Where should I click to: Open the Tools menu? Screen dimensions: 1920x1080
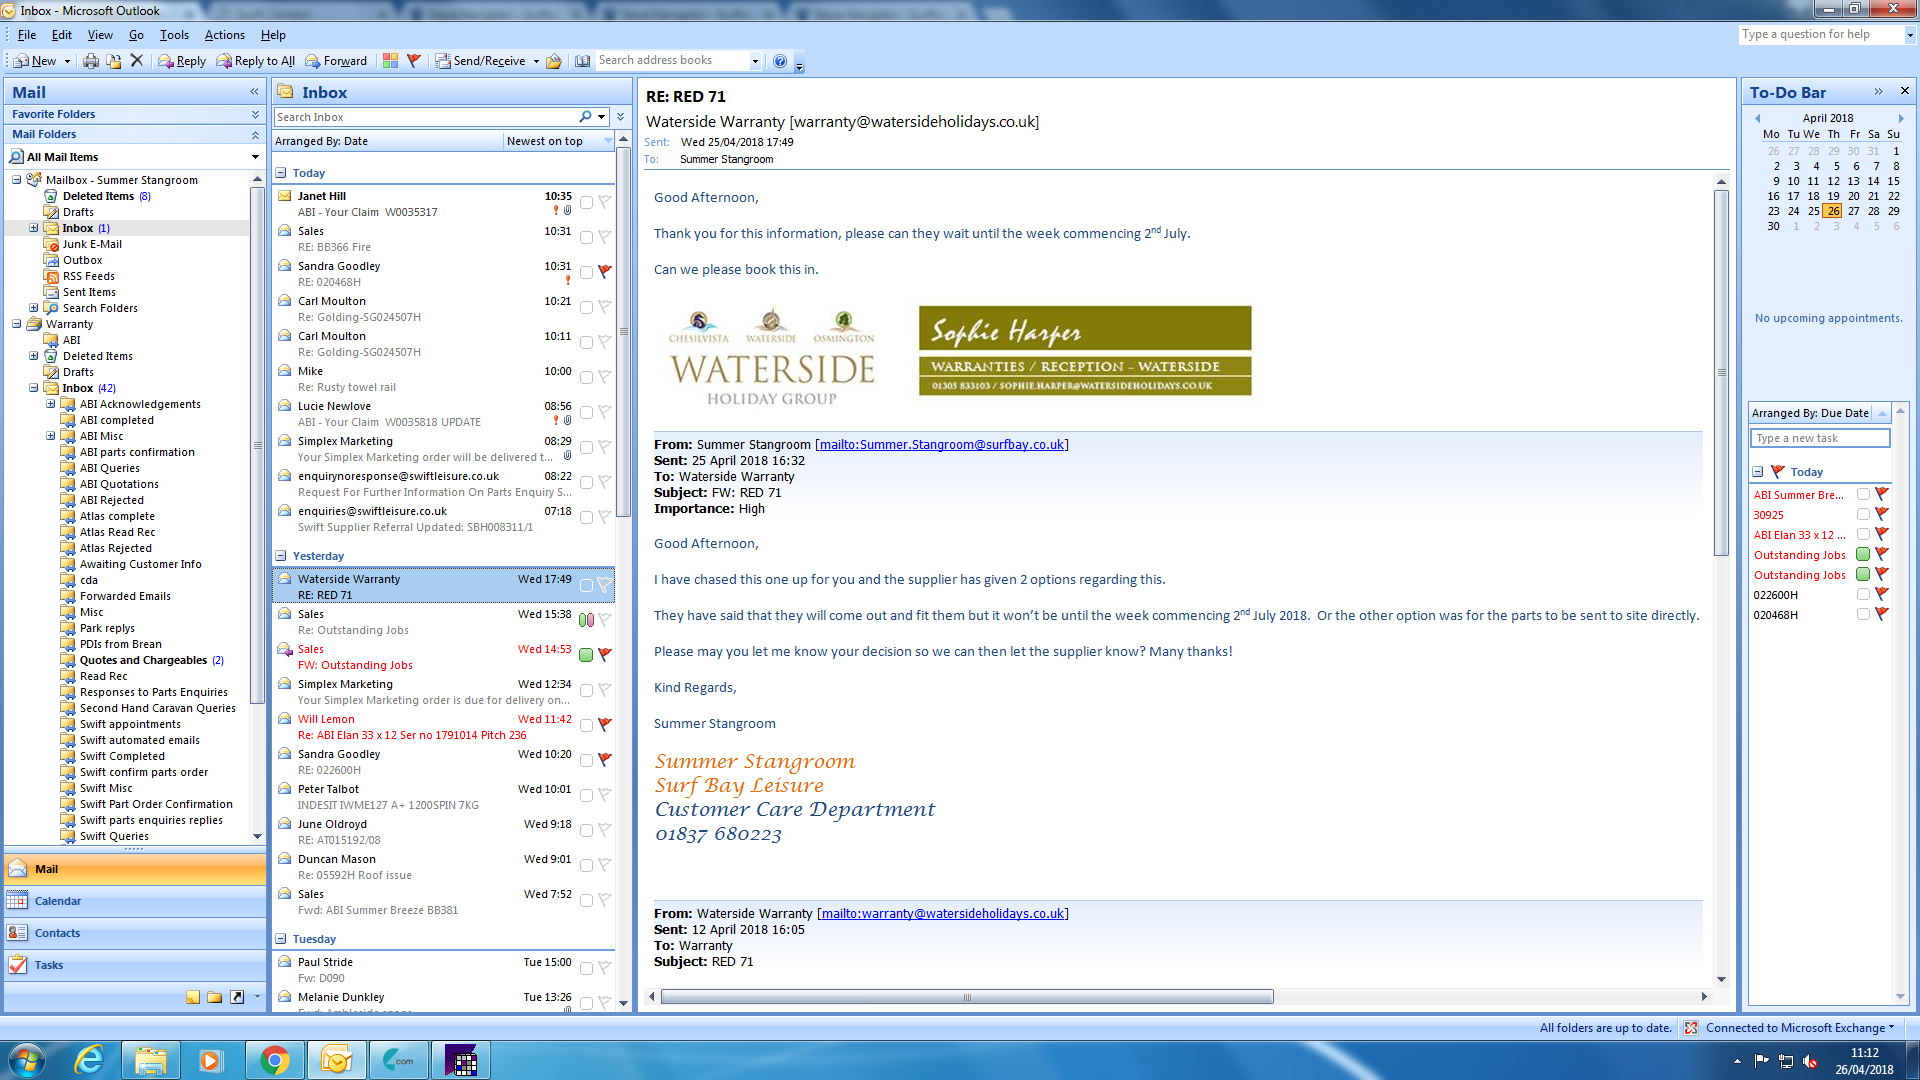(174, 35)
